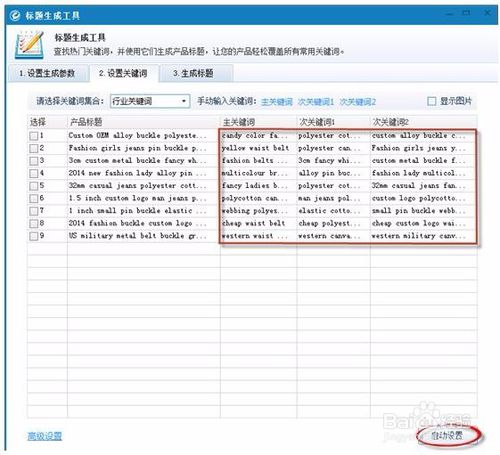Check the box for row 4
This screenshot has width=500, height=455.
tap(34, 173)
